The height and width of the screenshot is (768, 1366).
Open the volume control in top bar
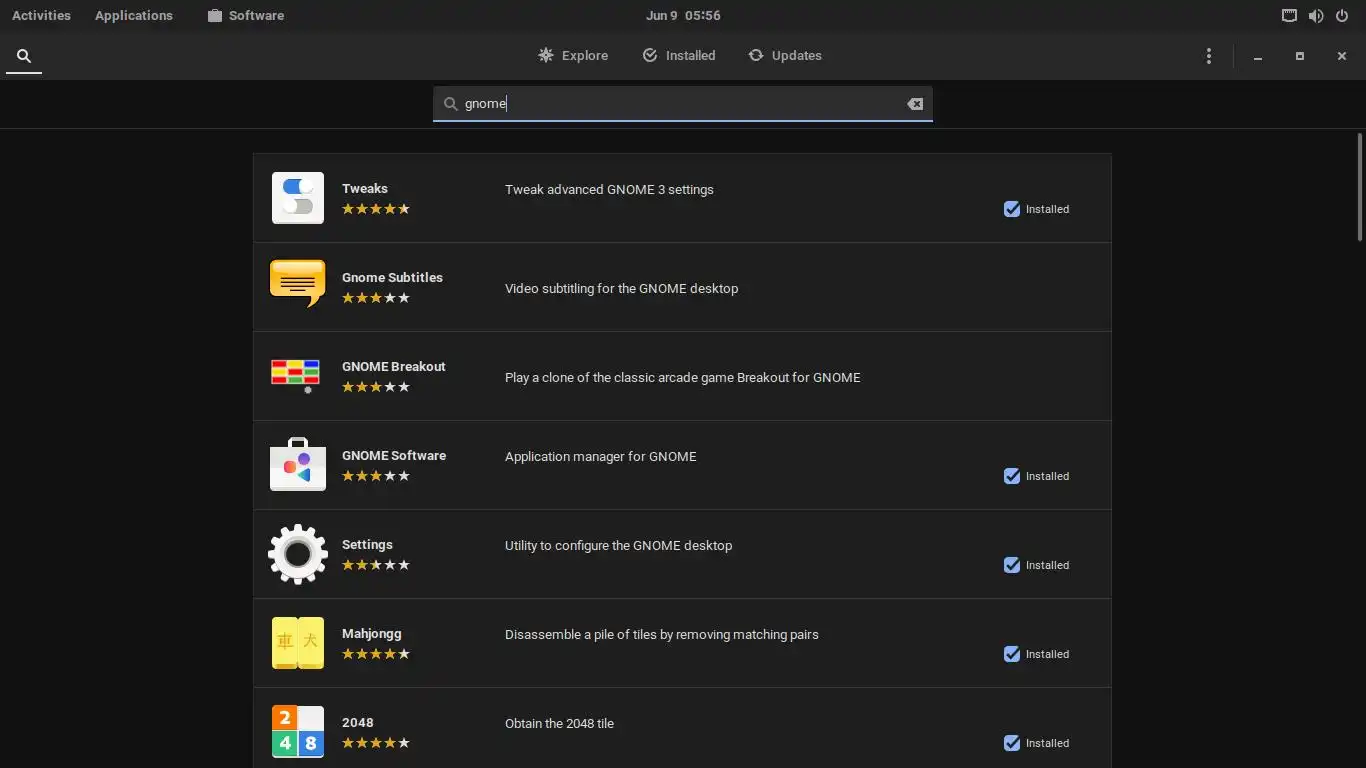pyautogui.click(x=1315, y=16)
